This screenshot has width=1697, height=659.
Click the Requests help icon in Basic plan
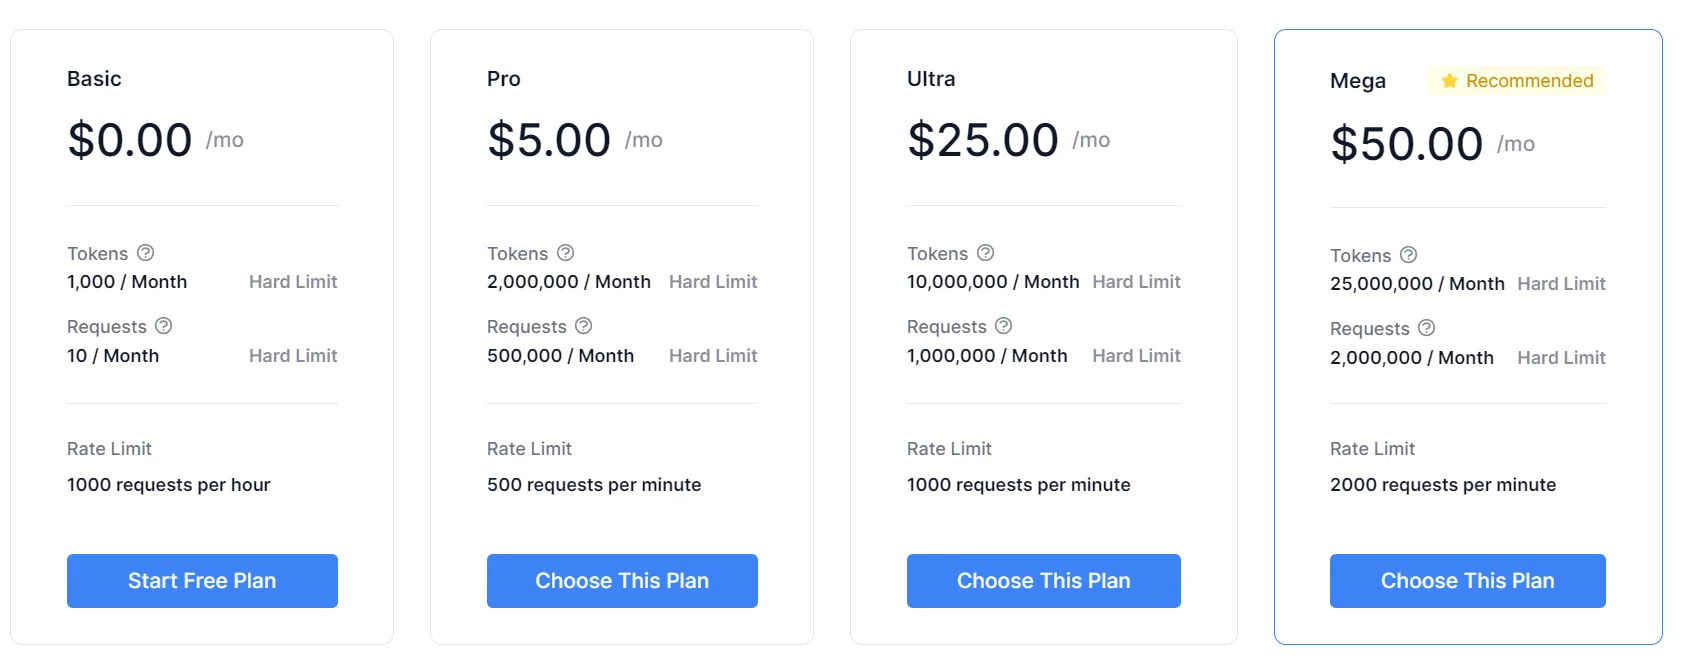[x=164, y=326]
